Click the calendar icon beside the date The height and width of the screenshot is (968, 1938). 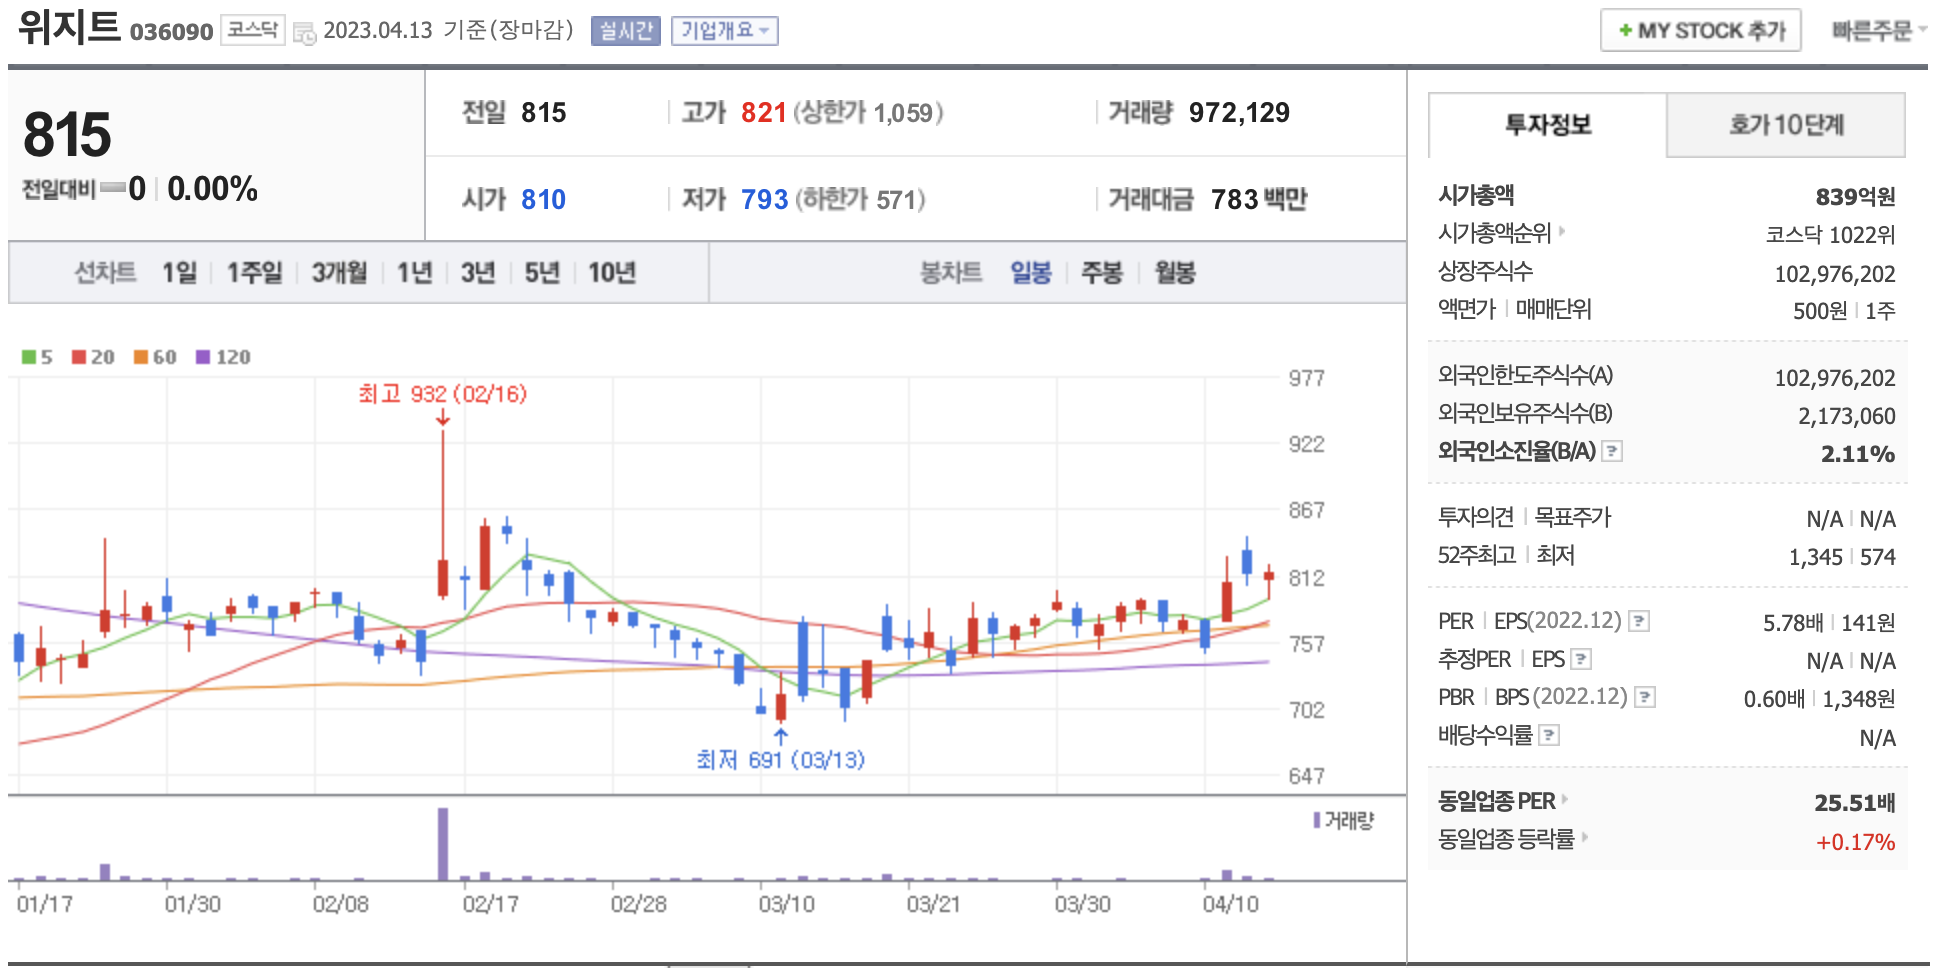pyautogui.click(x=304, y=32)
